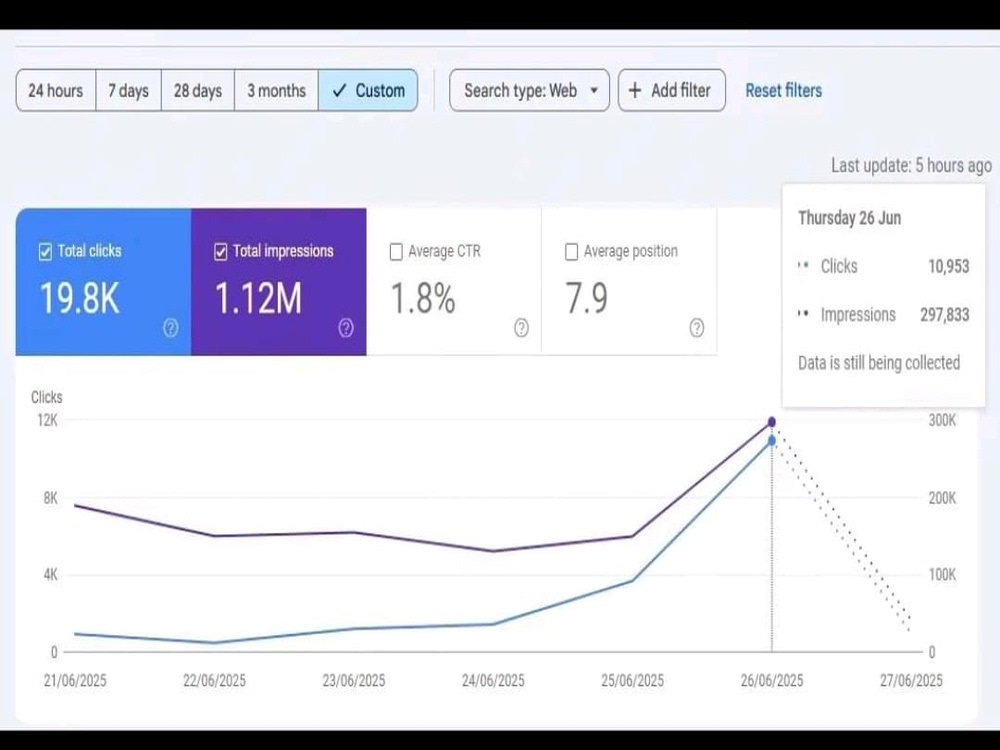
Task: Click the plus icon in Add filter
Action: click(x=635, y=91)
